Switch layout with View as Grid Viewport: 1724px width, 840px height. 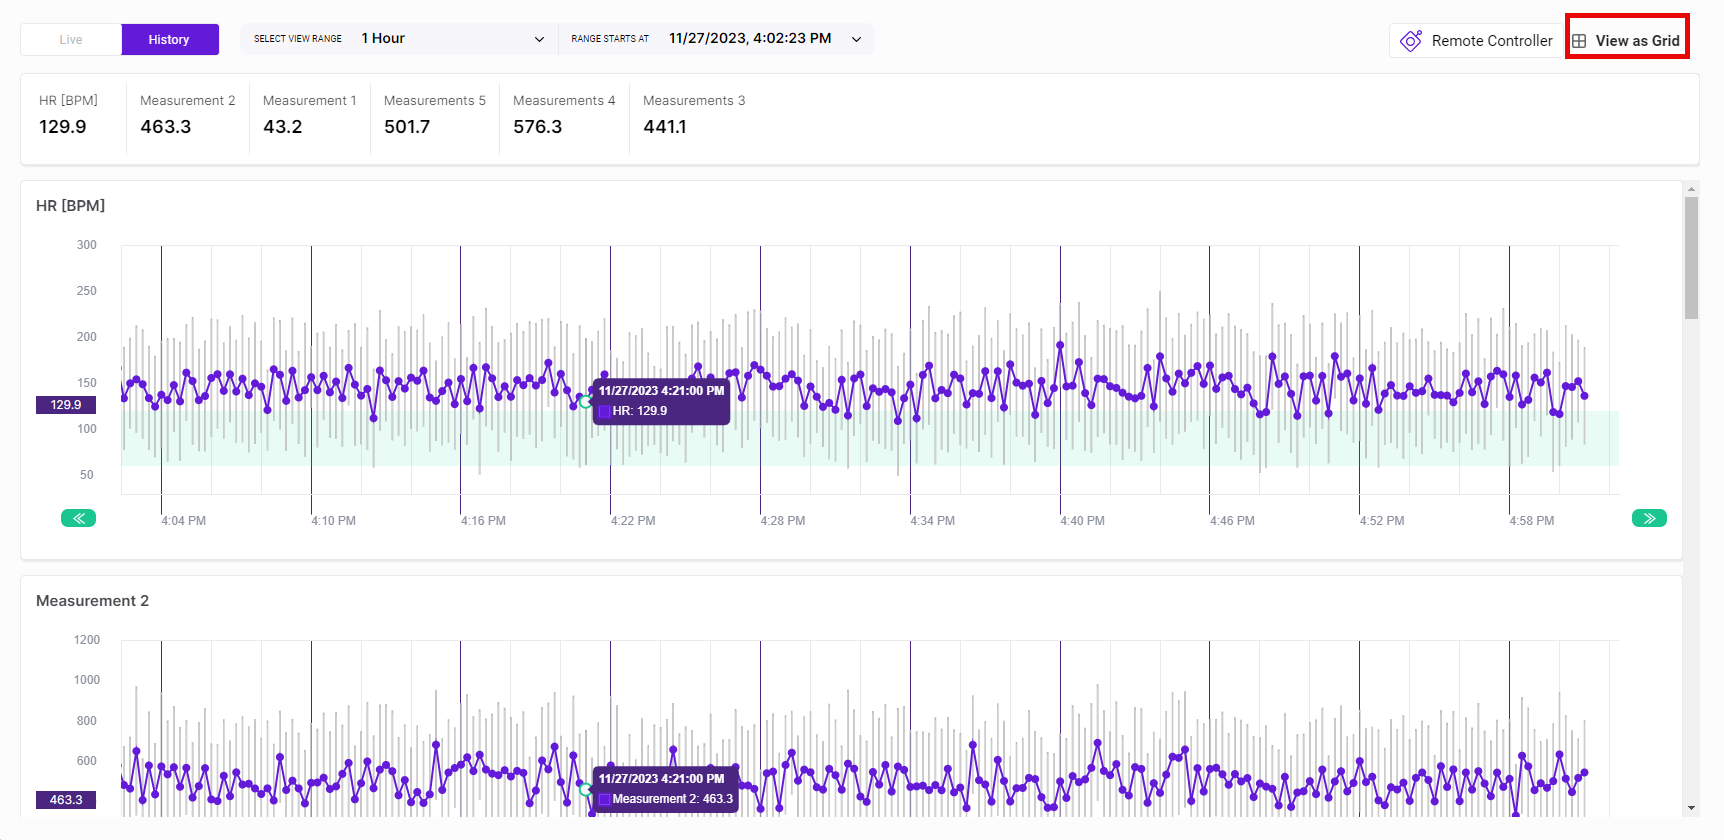tap(1627, 41)
